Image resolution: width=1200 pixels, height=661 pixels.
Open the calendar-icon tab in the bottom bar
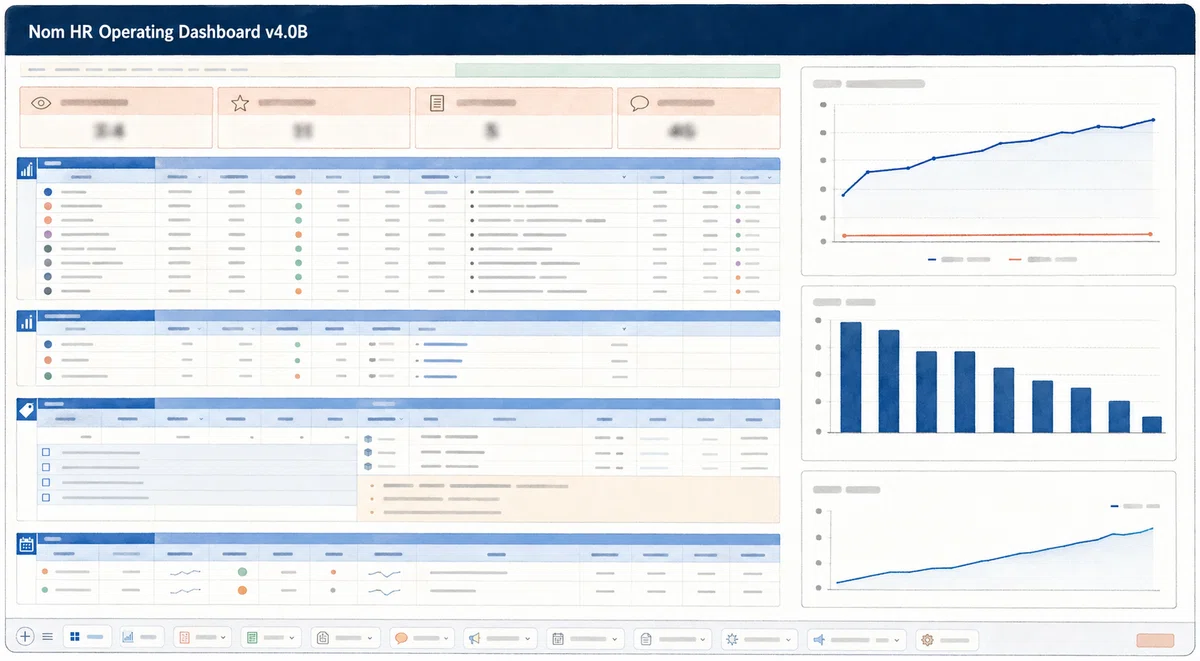point(586,637)
